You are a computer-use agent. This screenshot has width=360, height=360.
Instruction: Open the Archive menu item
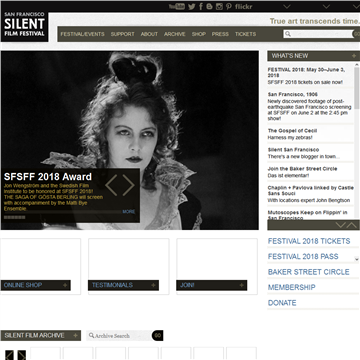(x=175, y=34)
